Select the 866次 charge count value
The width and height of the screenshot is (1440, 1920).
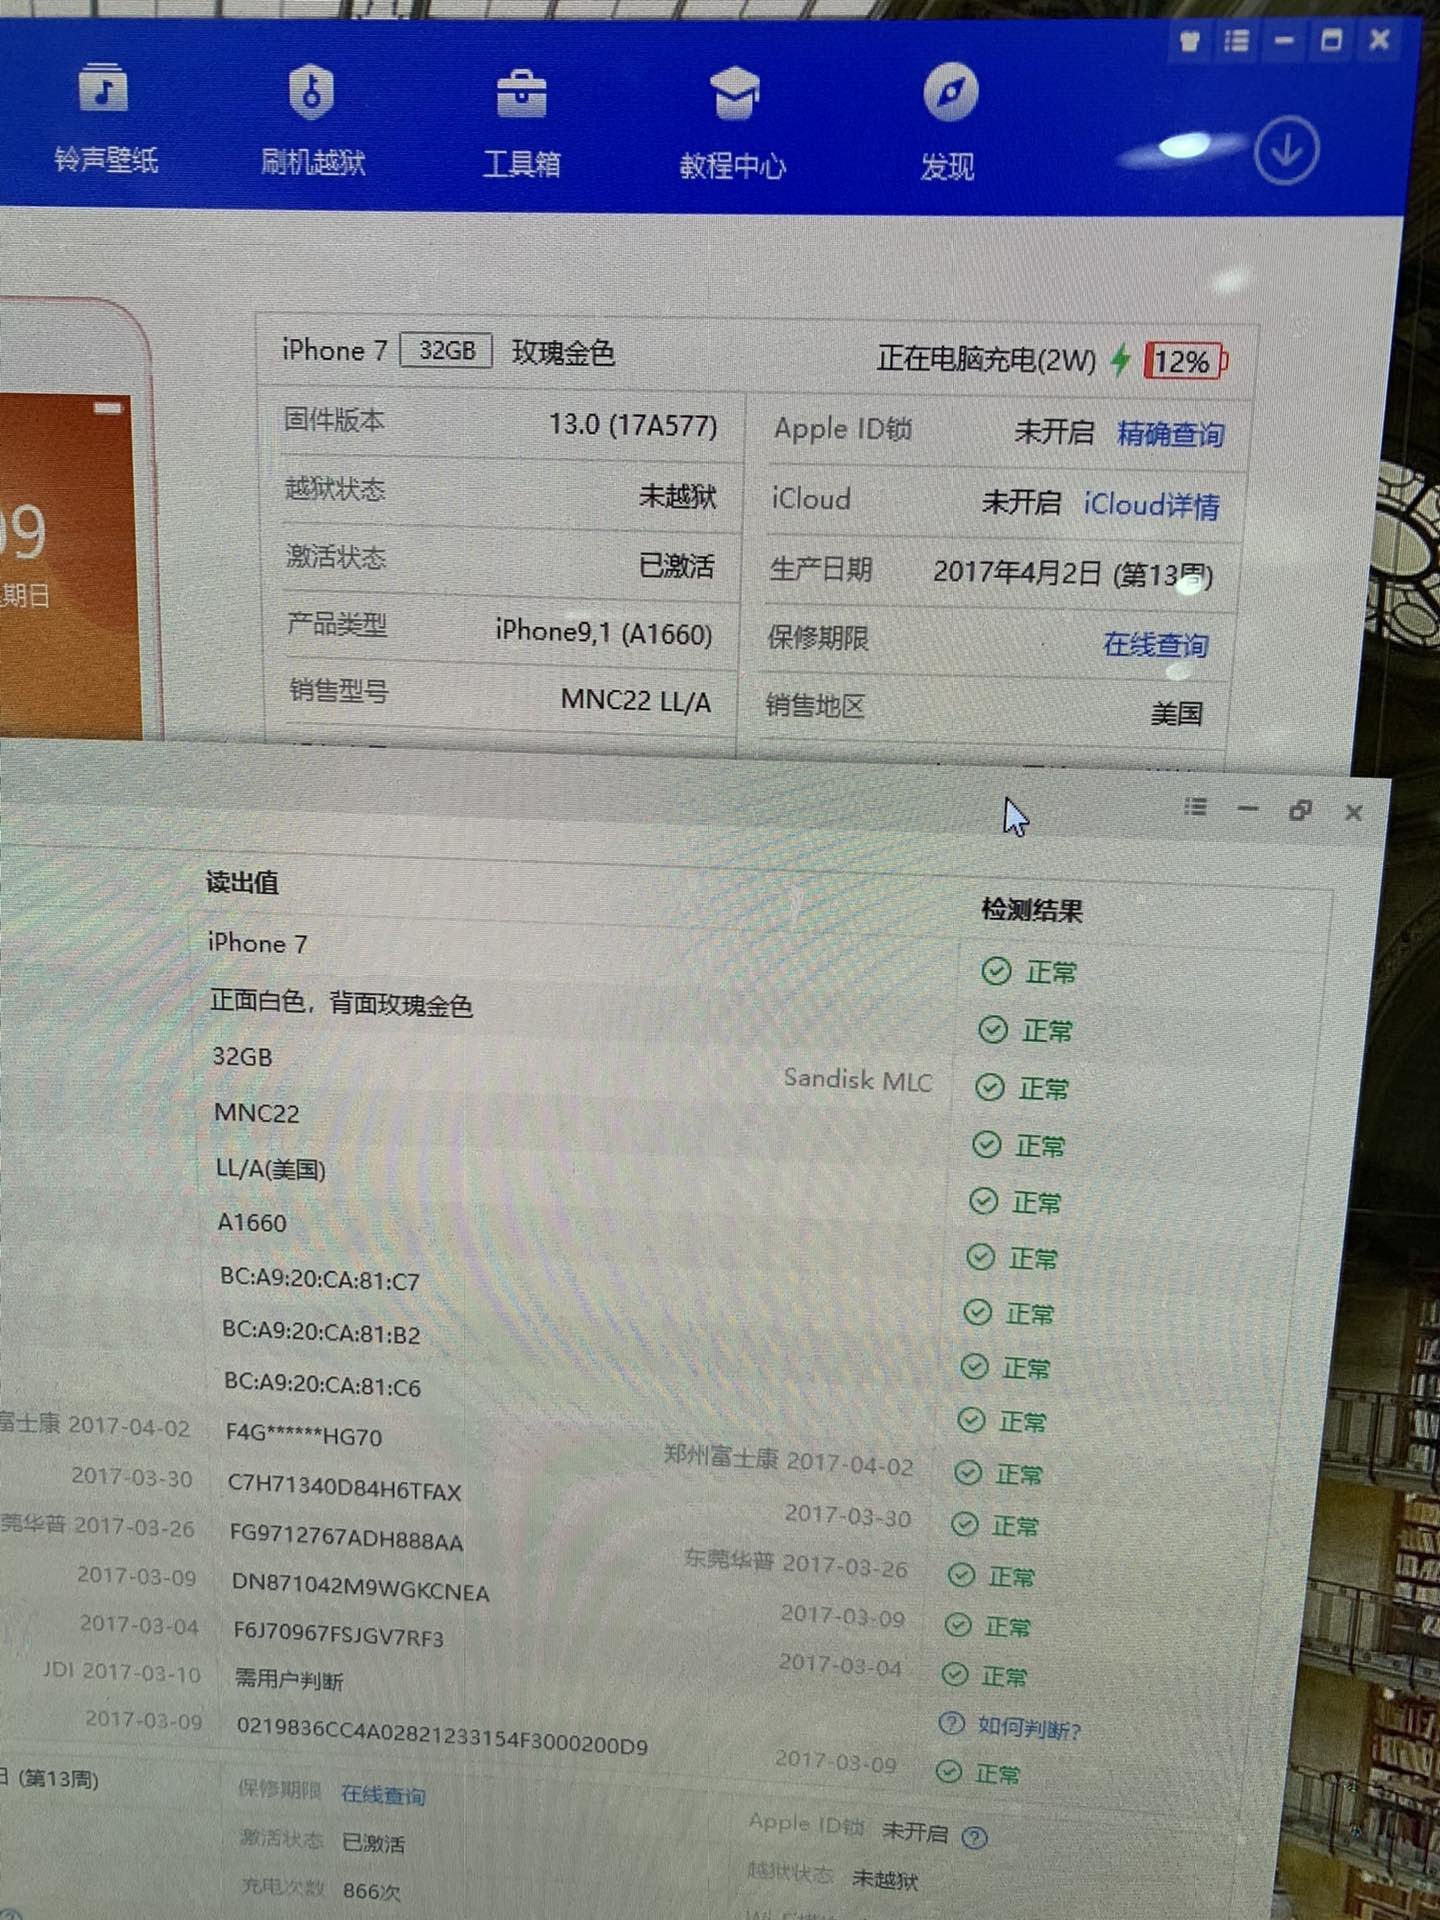coord(371,1891)
